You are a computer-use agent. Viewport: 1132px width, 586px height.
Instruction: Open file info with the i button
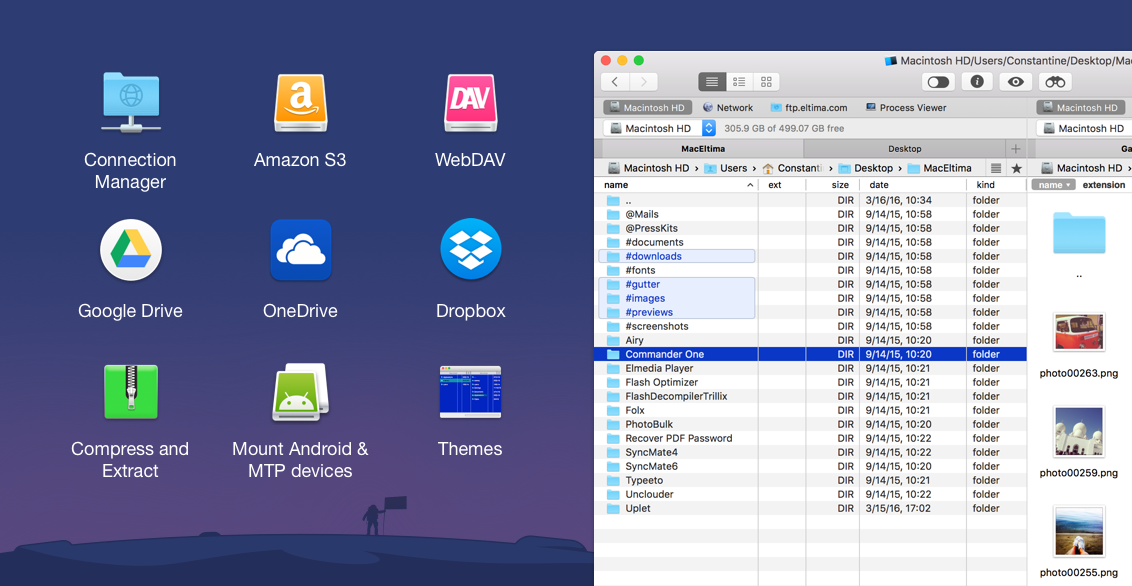(x=977, y=82)
